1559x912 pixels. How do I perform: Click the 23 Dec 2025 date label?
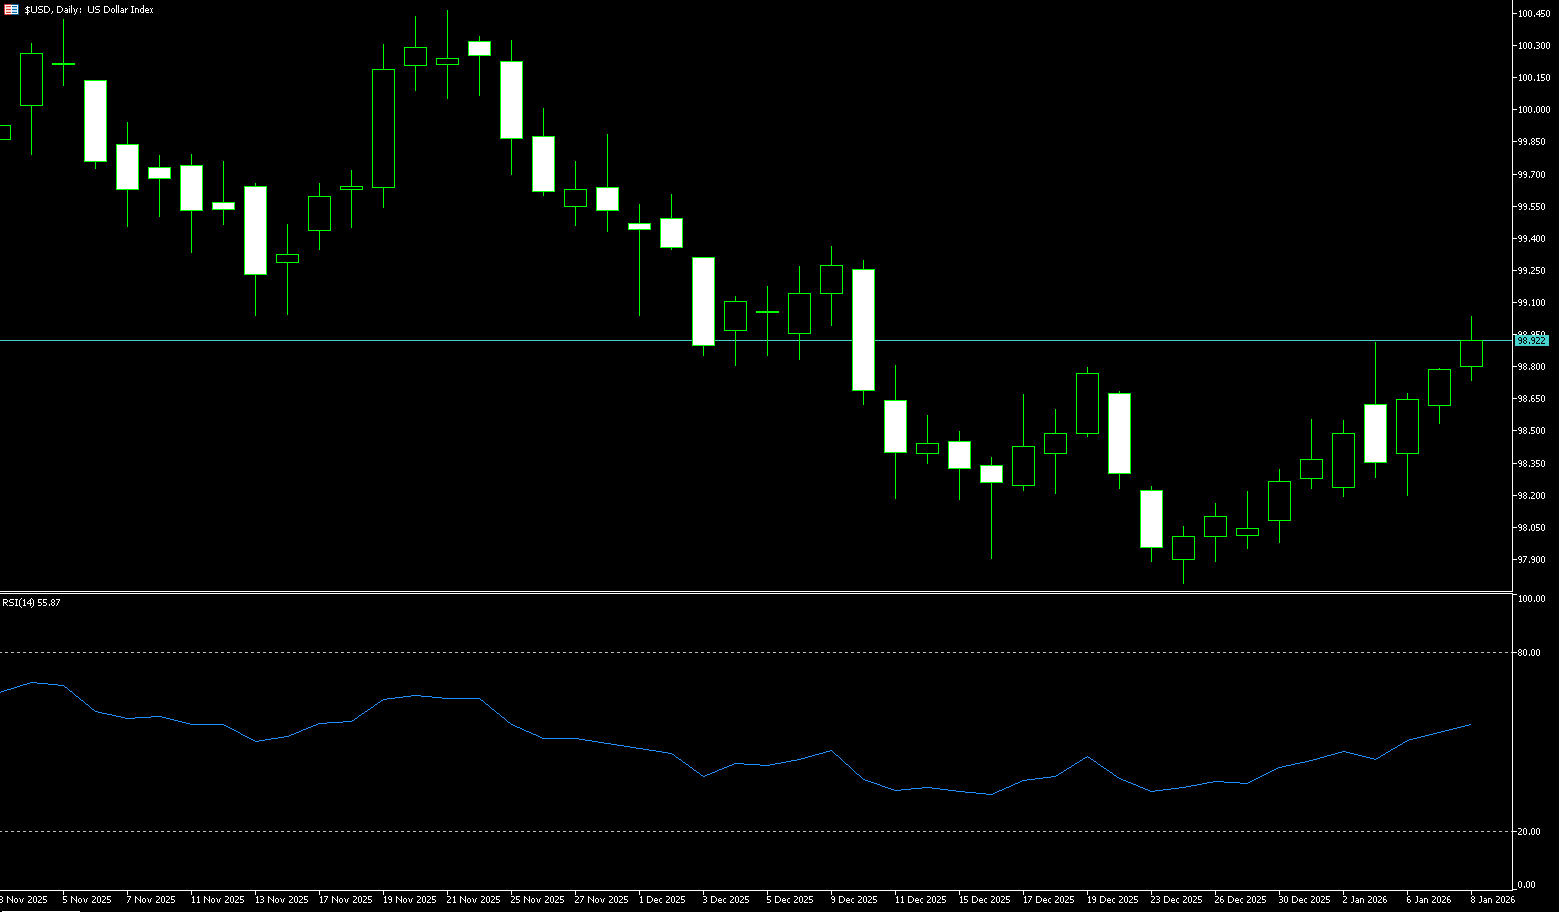[1176, 900]
